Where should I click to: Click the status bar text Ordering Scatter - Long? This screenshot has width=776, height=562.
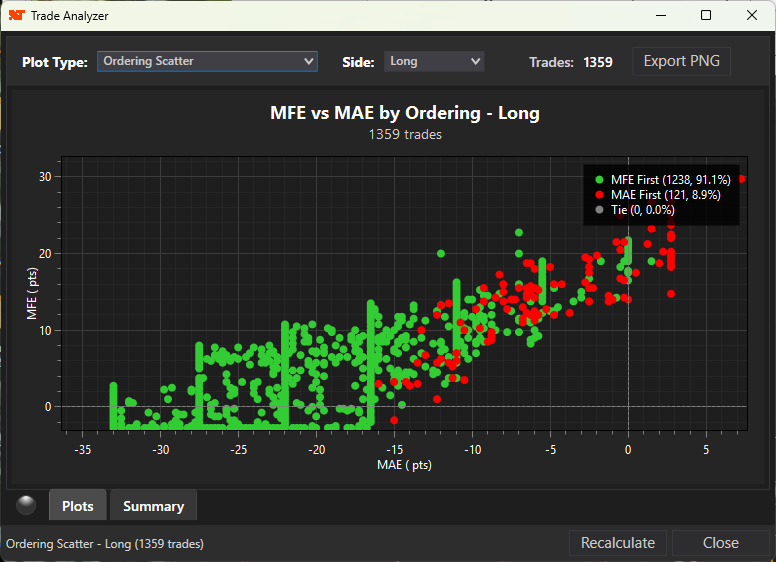[105, 544]
